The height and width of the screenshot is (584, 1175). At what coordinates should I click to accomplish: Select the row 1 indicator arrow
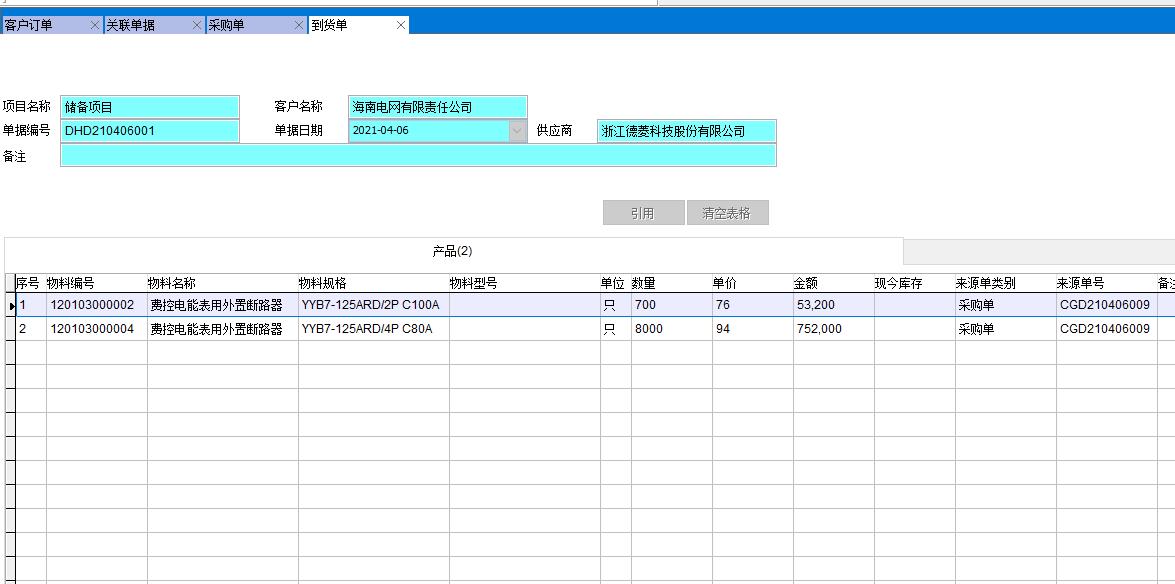coord(10,305)
